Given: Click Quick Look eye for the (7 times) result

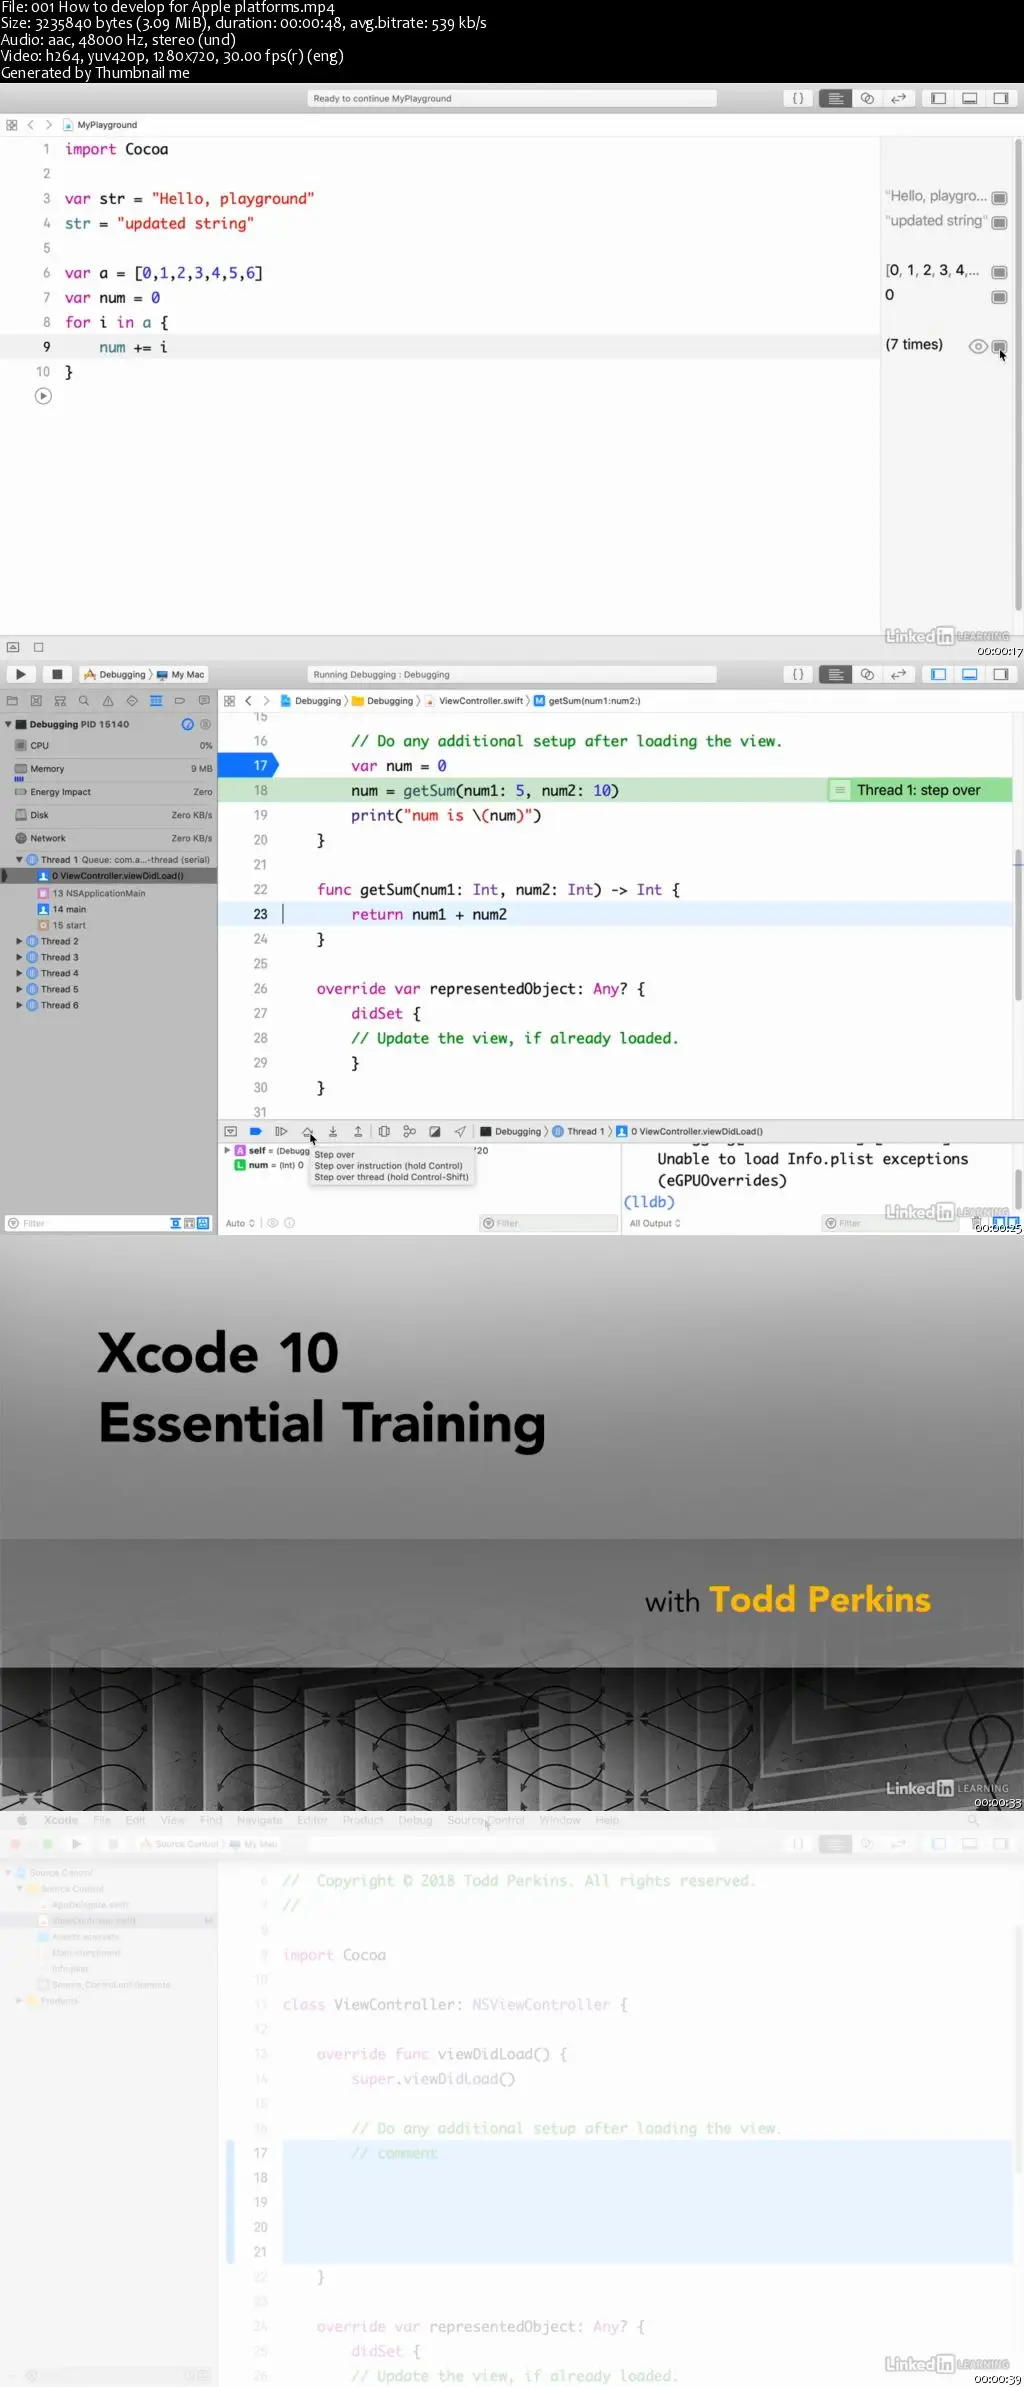Looking at the screenshot, I should (x=978, y=346).
